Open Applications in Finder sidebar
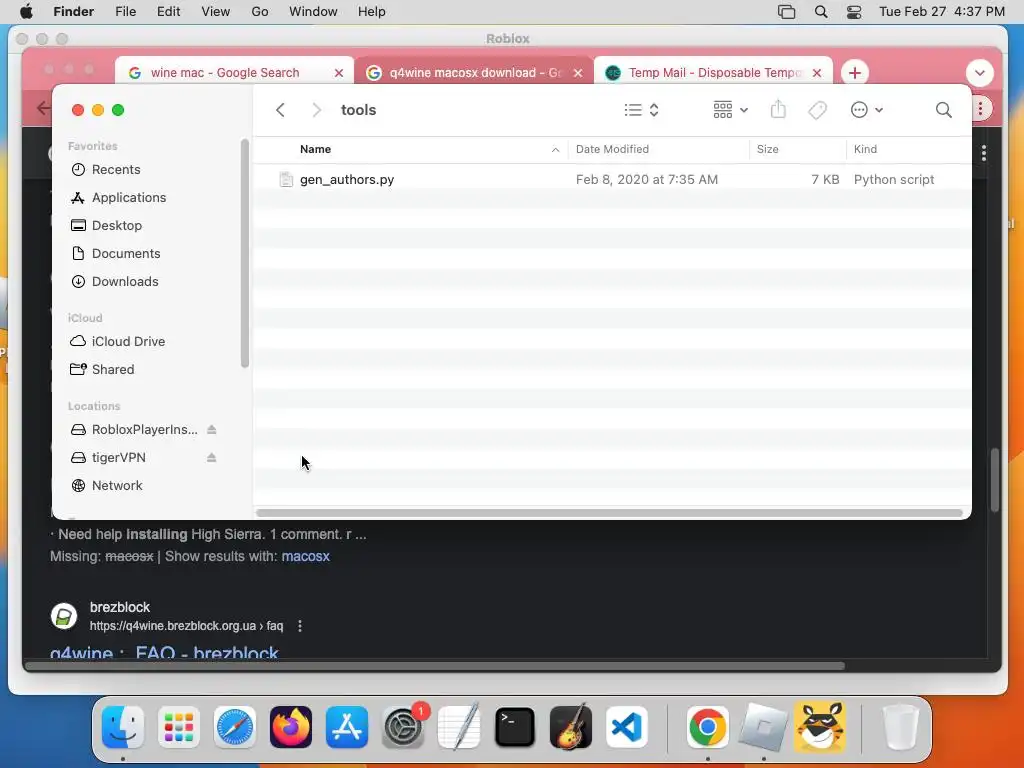This screenshot has width=1024, height=768. click(129, 197)
